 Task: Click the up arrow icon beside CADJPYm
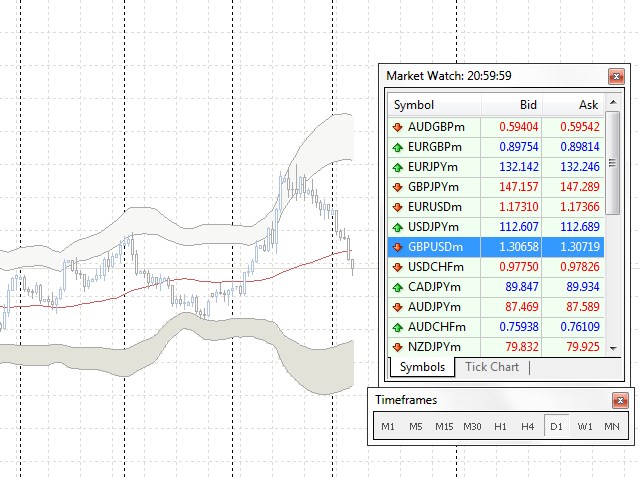pyautogui.click(x=397, y=287)
